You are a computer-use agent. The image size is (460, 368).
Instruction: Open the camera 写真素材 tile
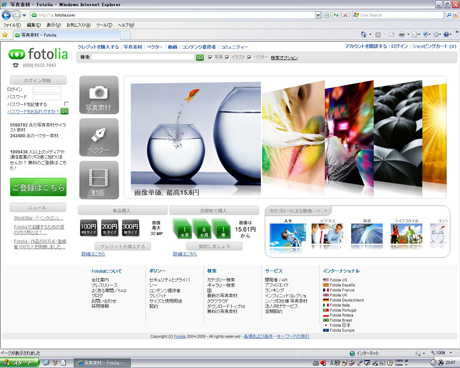(99, 95)
